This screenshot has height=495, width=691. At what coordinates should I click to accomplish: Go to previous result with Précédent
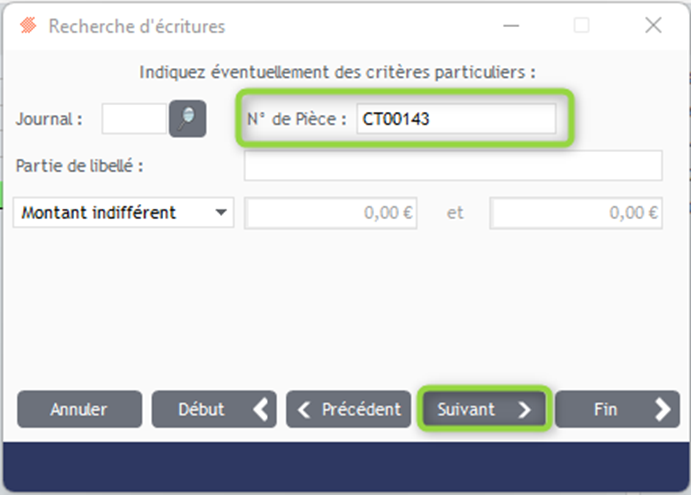pos(349,409)
